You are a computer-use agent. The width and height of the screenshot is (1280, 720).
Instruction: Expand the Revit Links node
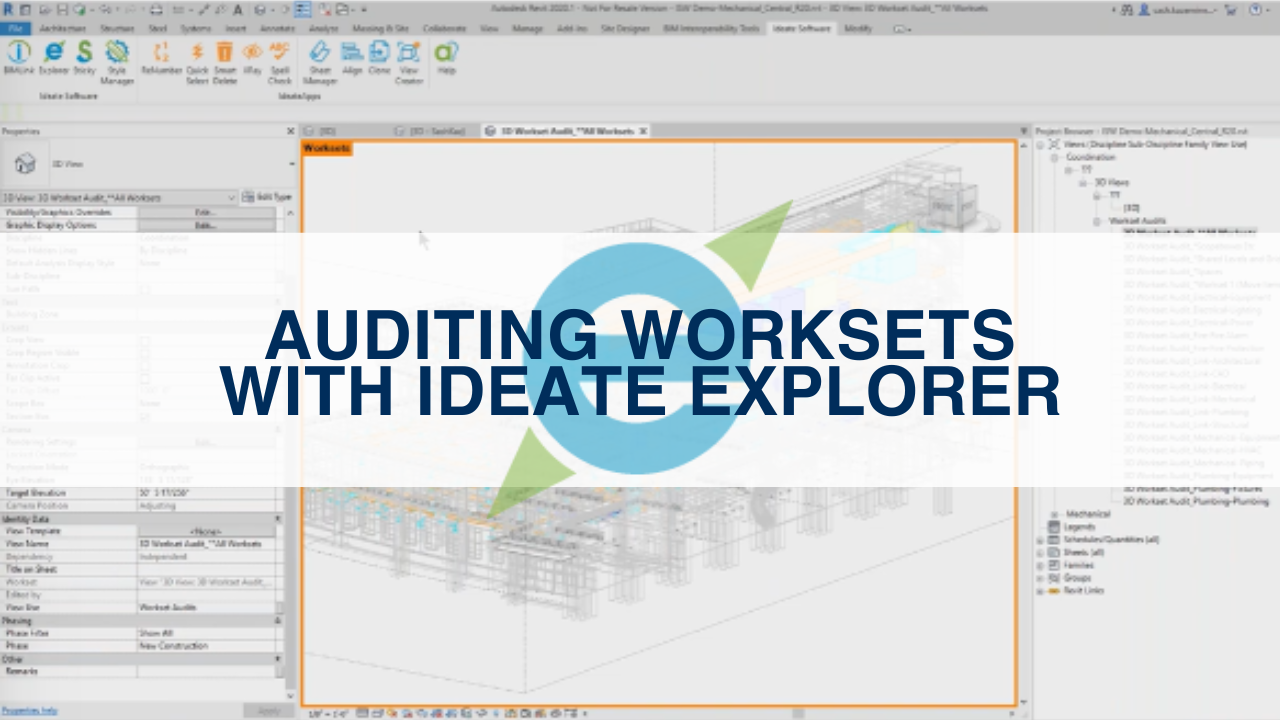coord(1040,590)
